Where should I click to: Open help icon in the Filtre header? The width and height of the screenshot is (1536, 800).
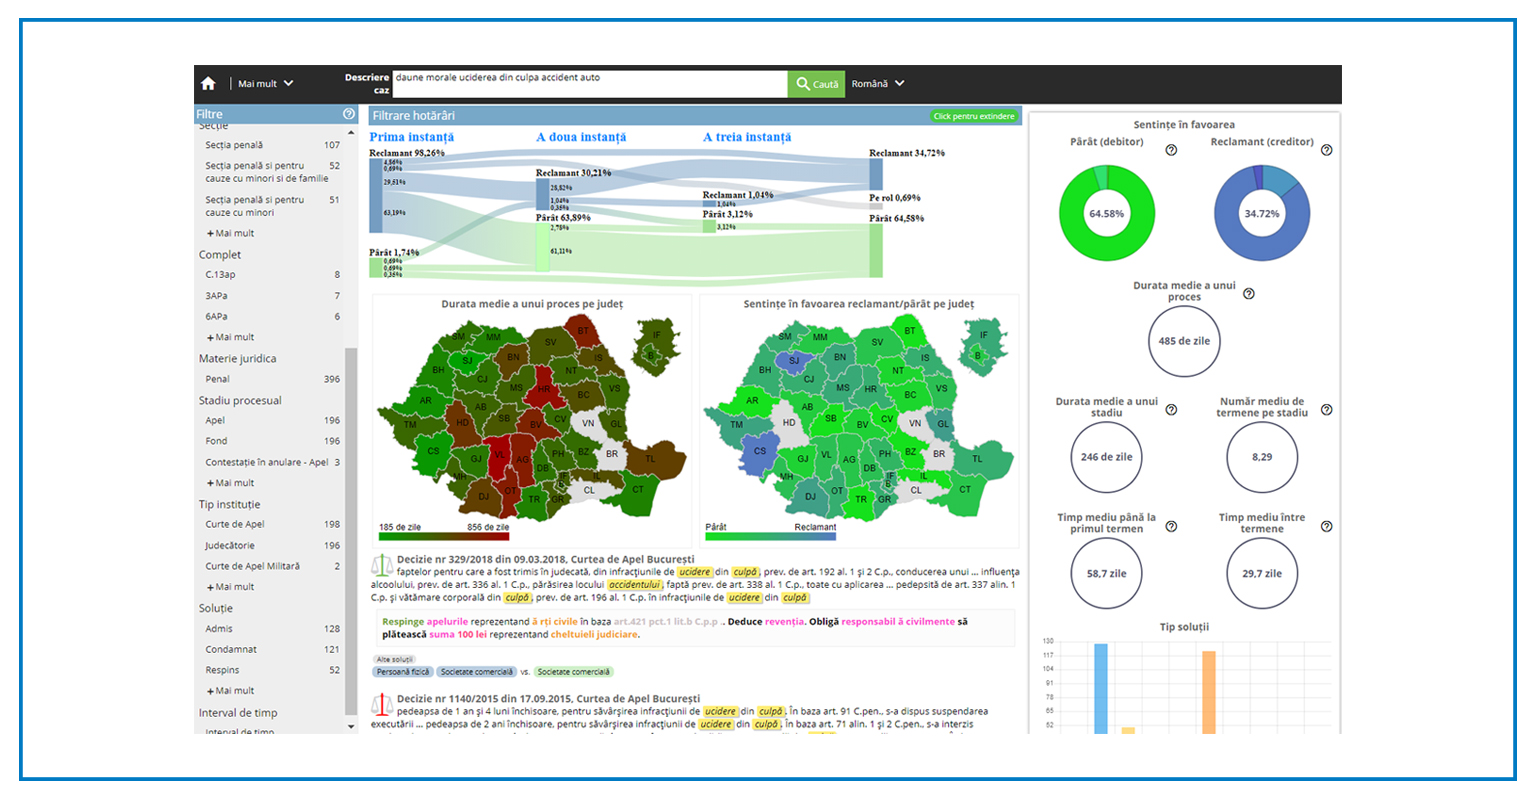[x=349, y=114]
